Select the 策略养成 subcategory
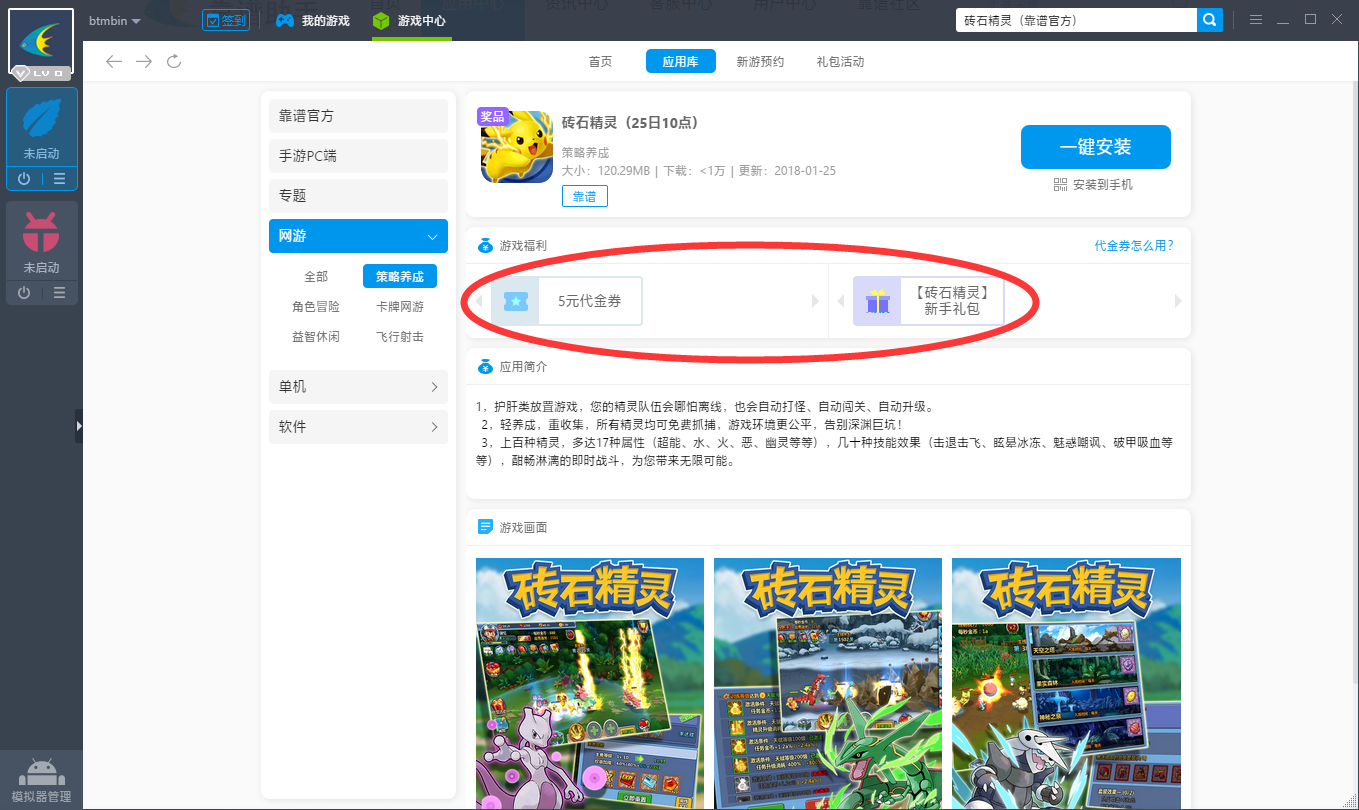 (400, 277)
